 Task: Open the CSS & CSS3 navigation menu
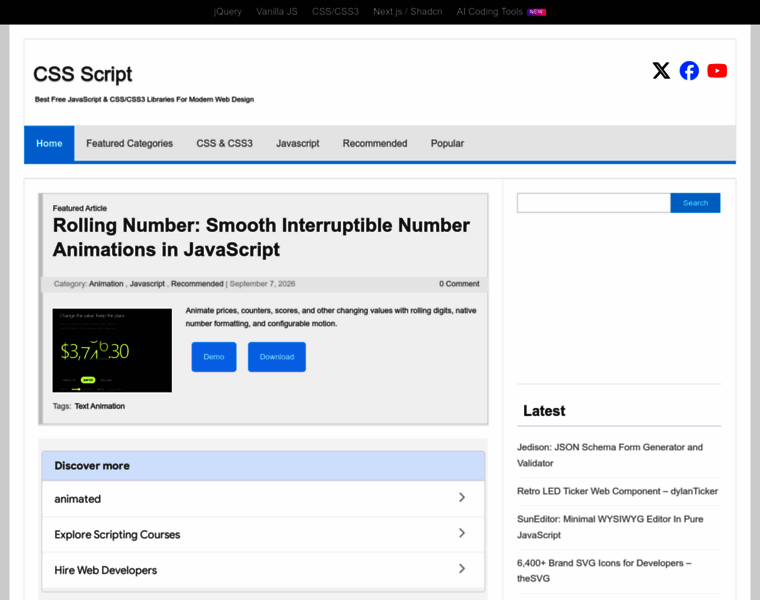(x=224, y=143)
